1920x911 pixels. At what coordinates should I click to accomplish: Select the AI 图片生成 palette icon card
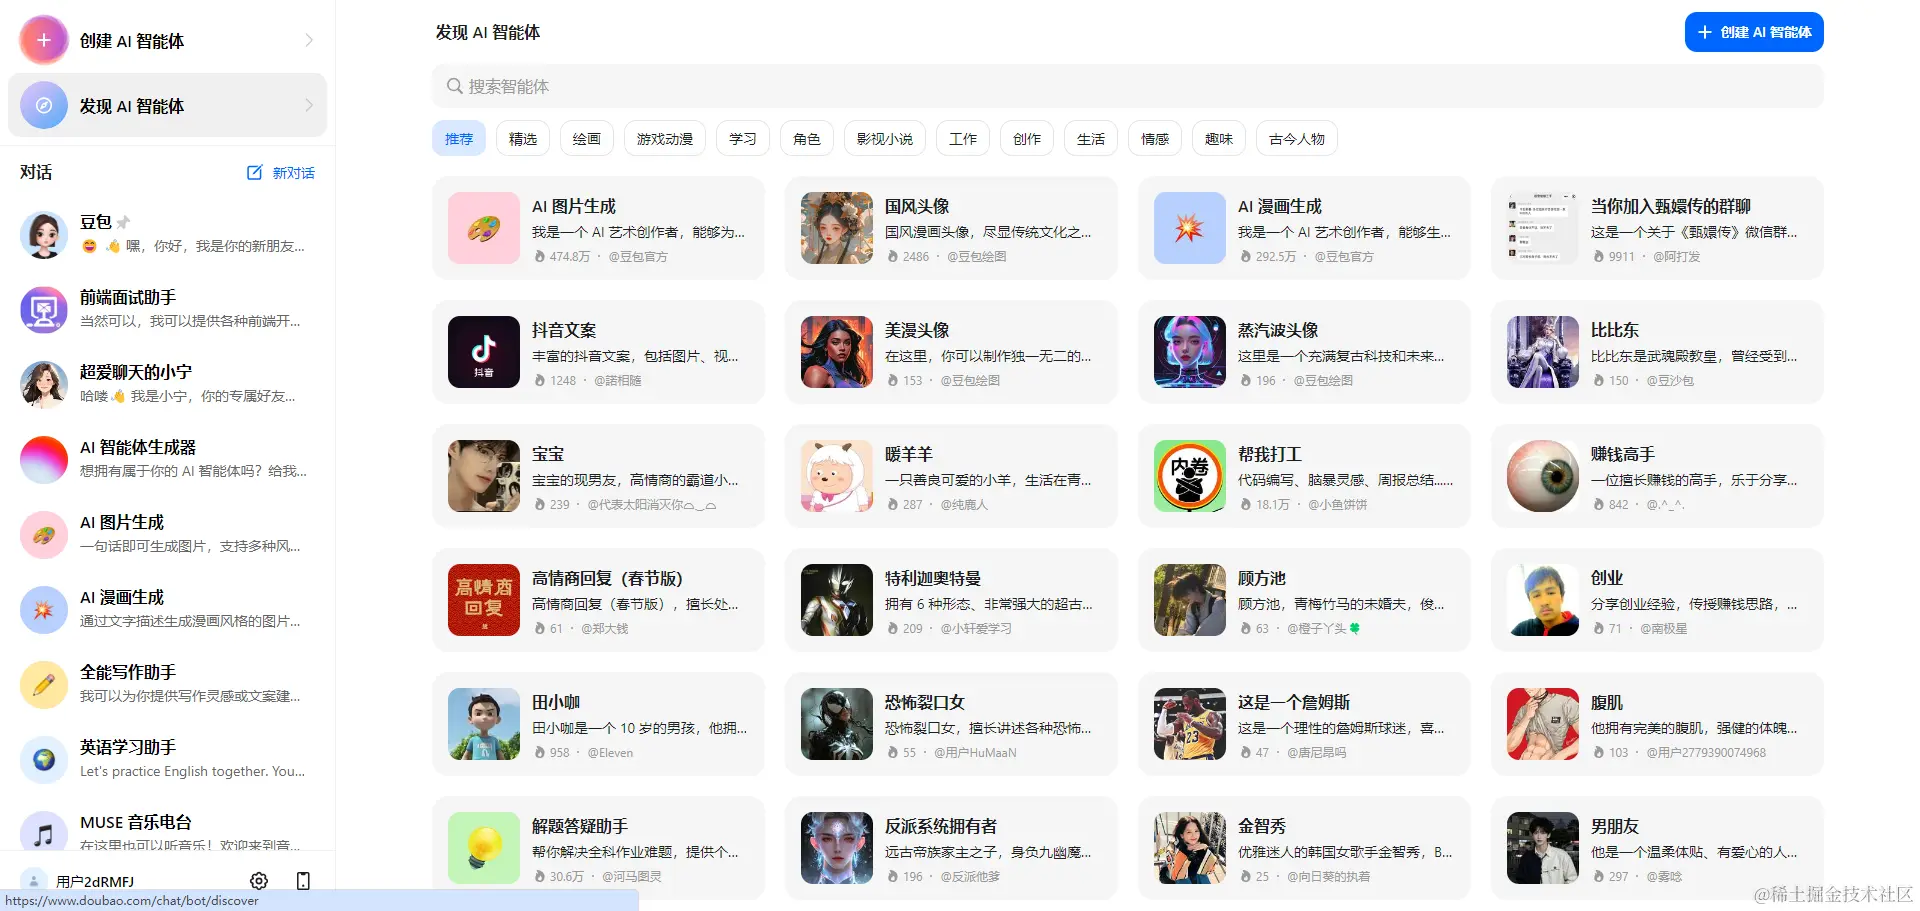pyautogui.click(x=484, y=228)
